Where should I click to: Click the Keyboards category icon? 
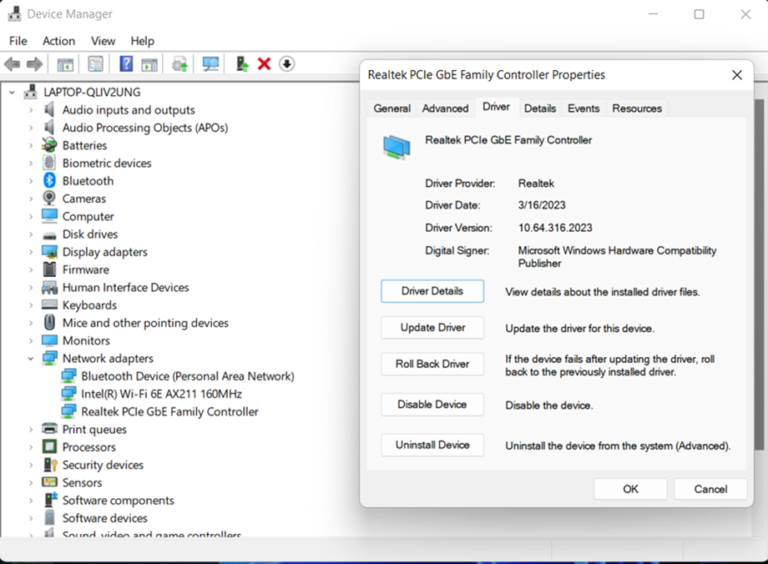49,305
